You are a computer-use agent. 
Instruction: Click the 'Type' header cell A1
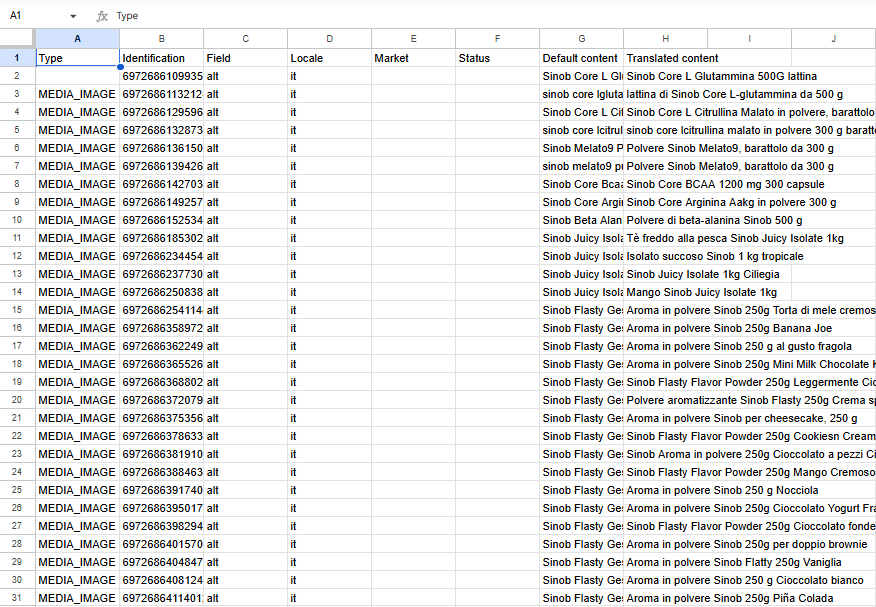78,58
